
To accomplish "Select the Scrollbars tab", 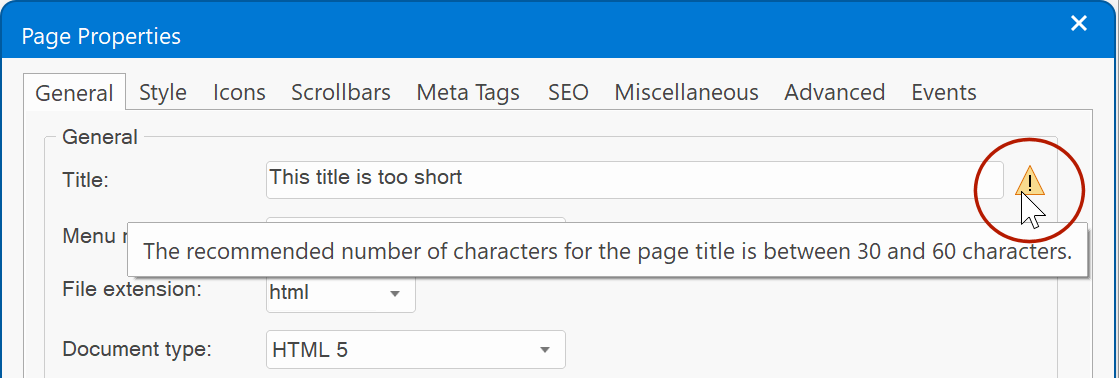I will 341,92.
